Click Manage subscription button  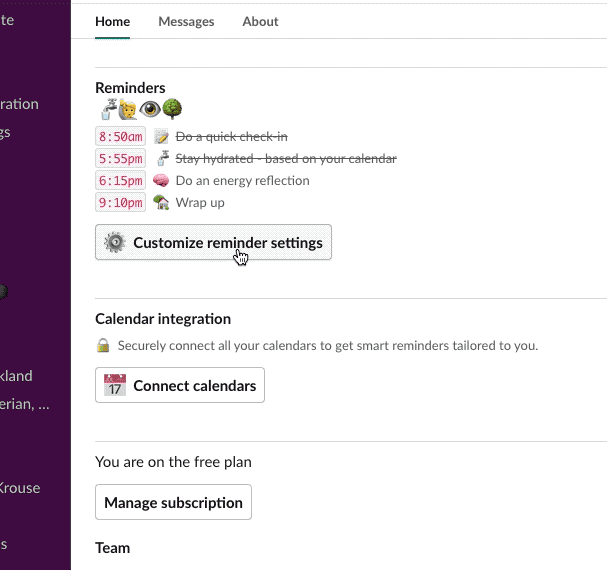click(173, 502)
